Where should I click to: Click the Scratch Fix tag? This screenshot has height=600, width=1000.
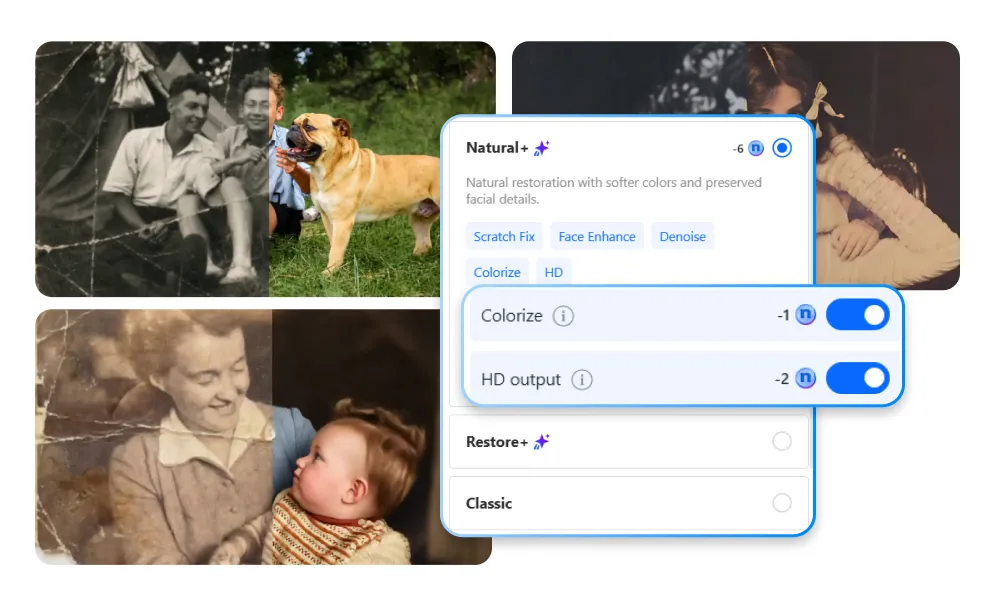coord(504,237)
